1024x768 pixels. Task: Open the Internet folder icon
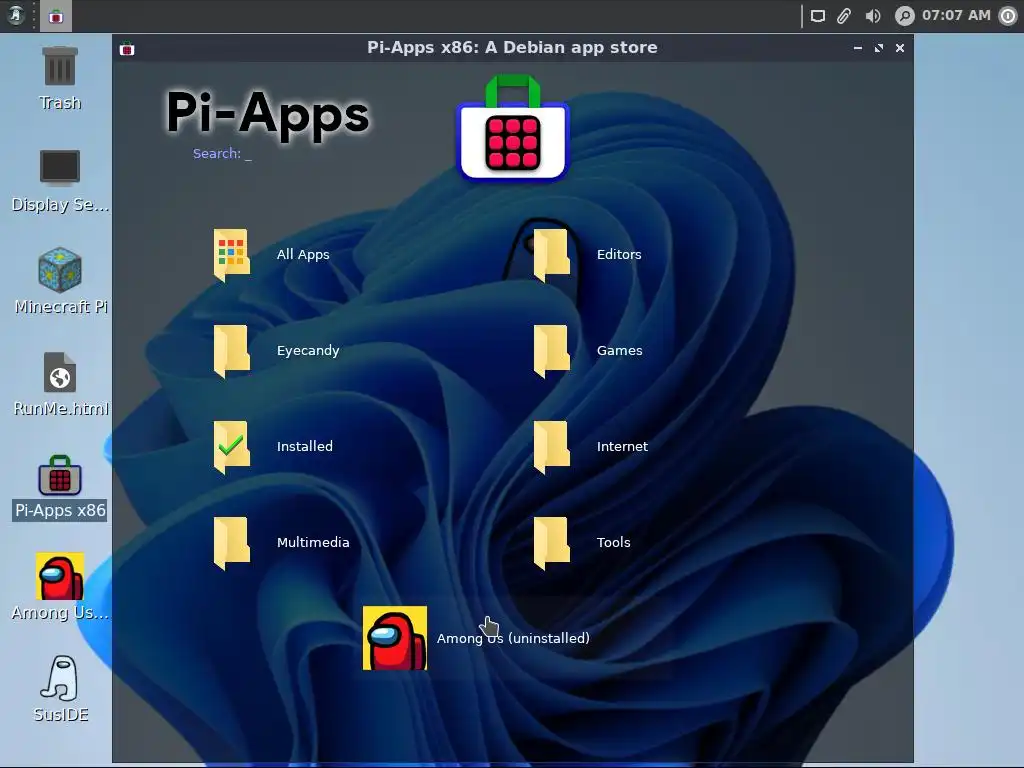552,447
